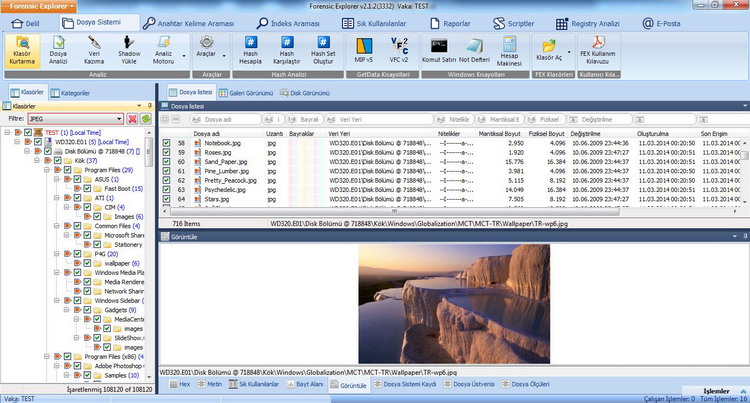Launch the Hesap Makinesi calculator
This screenshot has width=750, height=403.
[509, 50]
